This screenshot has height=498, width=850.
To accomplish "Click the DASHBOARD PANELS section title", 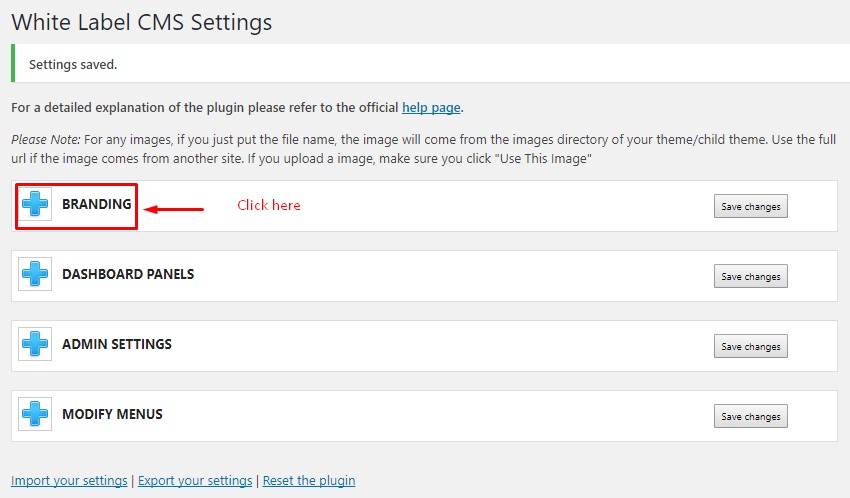I will coord(128,274).
